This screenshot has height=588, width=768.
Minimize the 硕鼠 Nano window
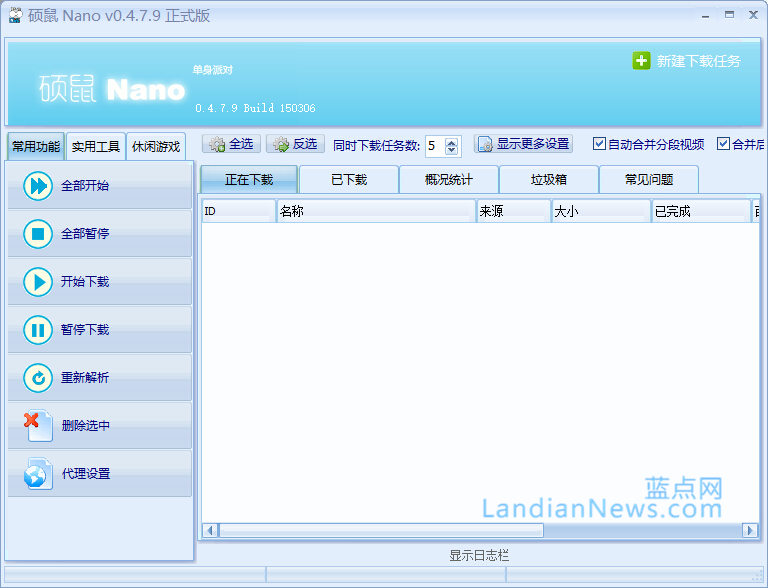705,16
